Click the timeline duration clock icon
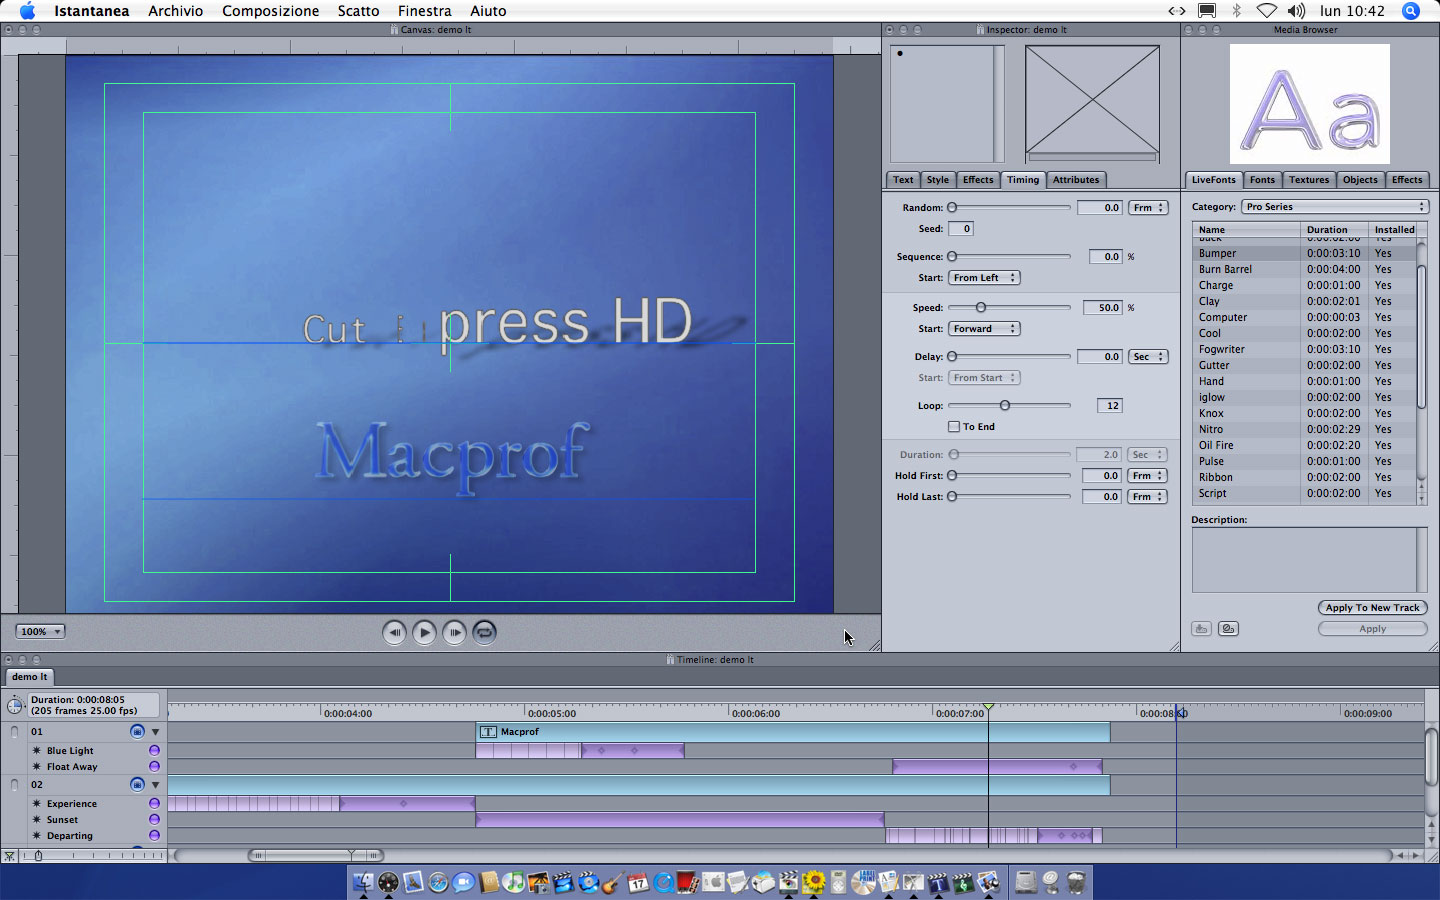The image size is (1440, 900). (15, 705)
